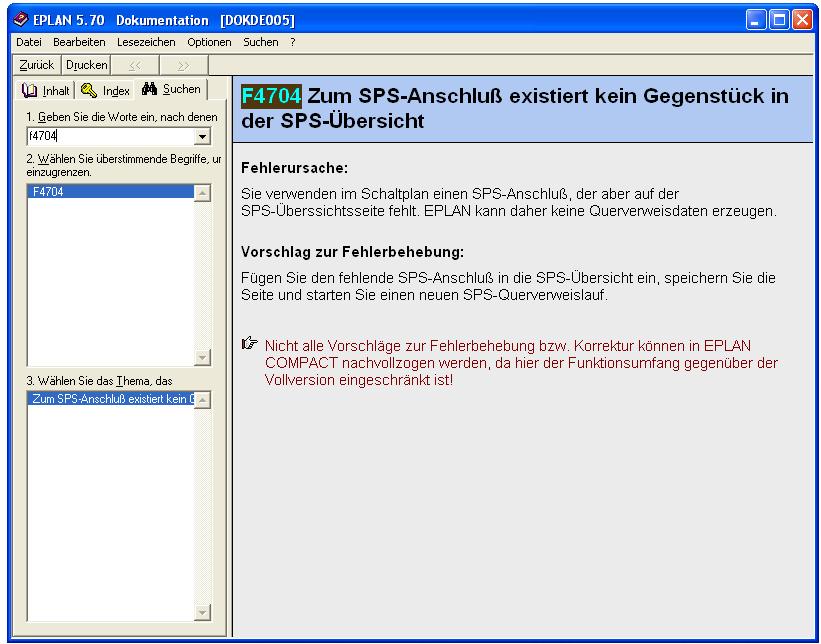Close the EPLAN documentation window

(802, 20)
